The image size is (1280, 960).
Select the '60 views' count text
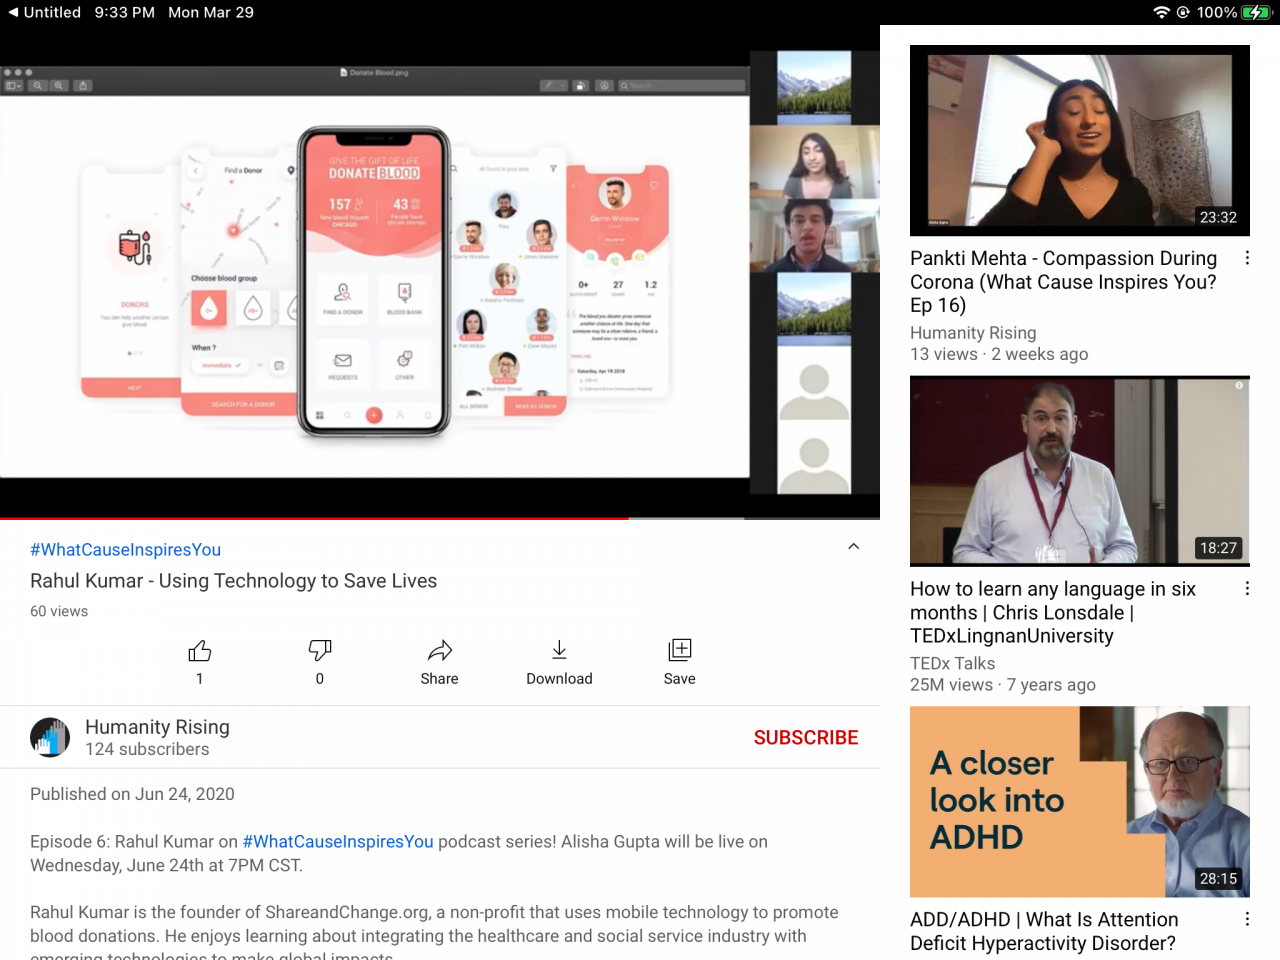click(x=59, y=611)
